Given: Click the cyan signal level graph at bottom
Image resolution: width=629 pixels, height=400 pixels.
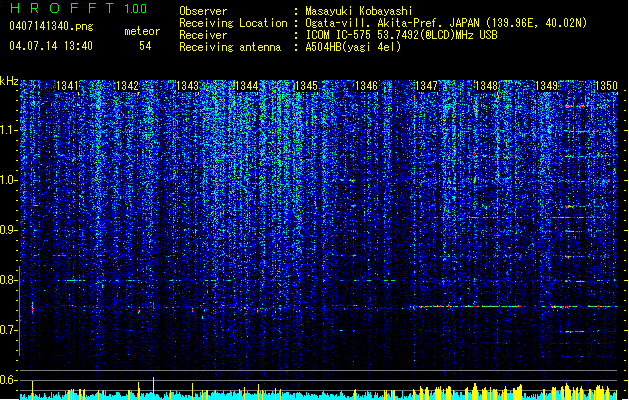Looking at the screenshot, I should 319,395.
